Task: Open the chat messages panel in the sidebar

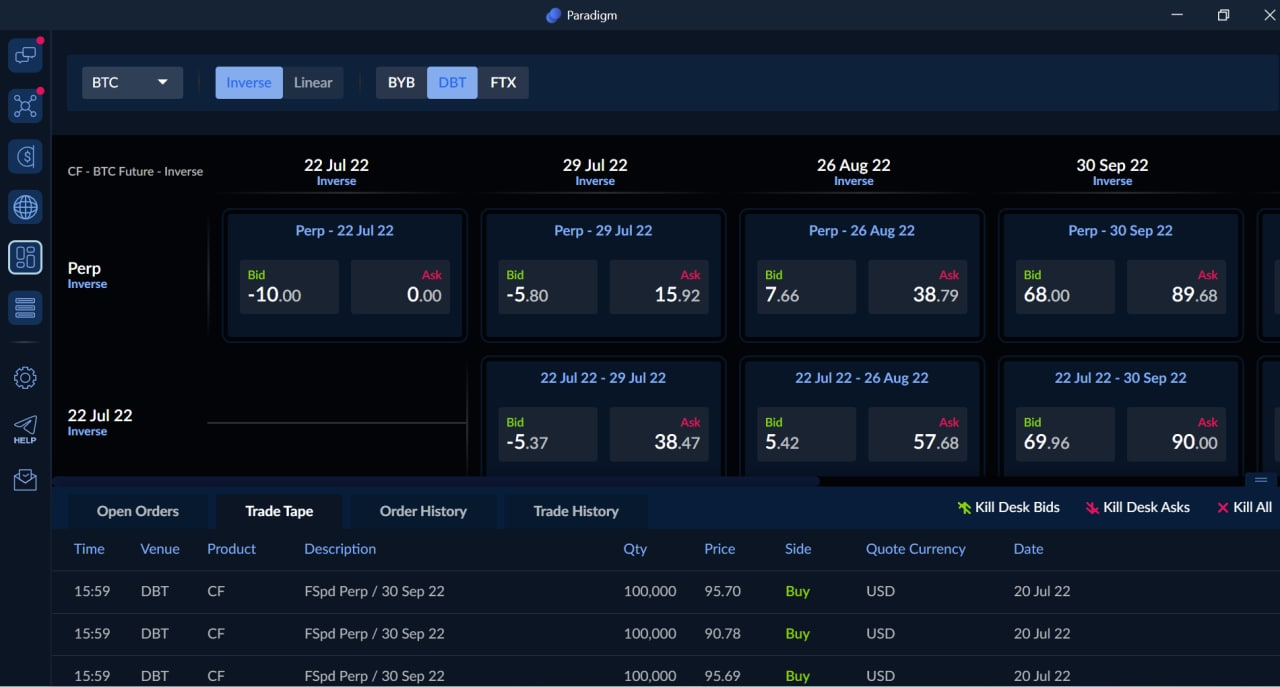Action: [25, 55]
